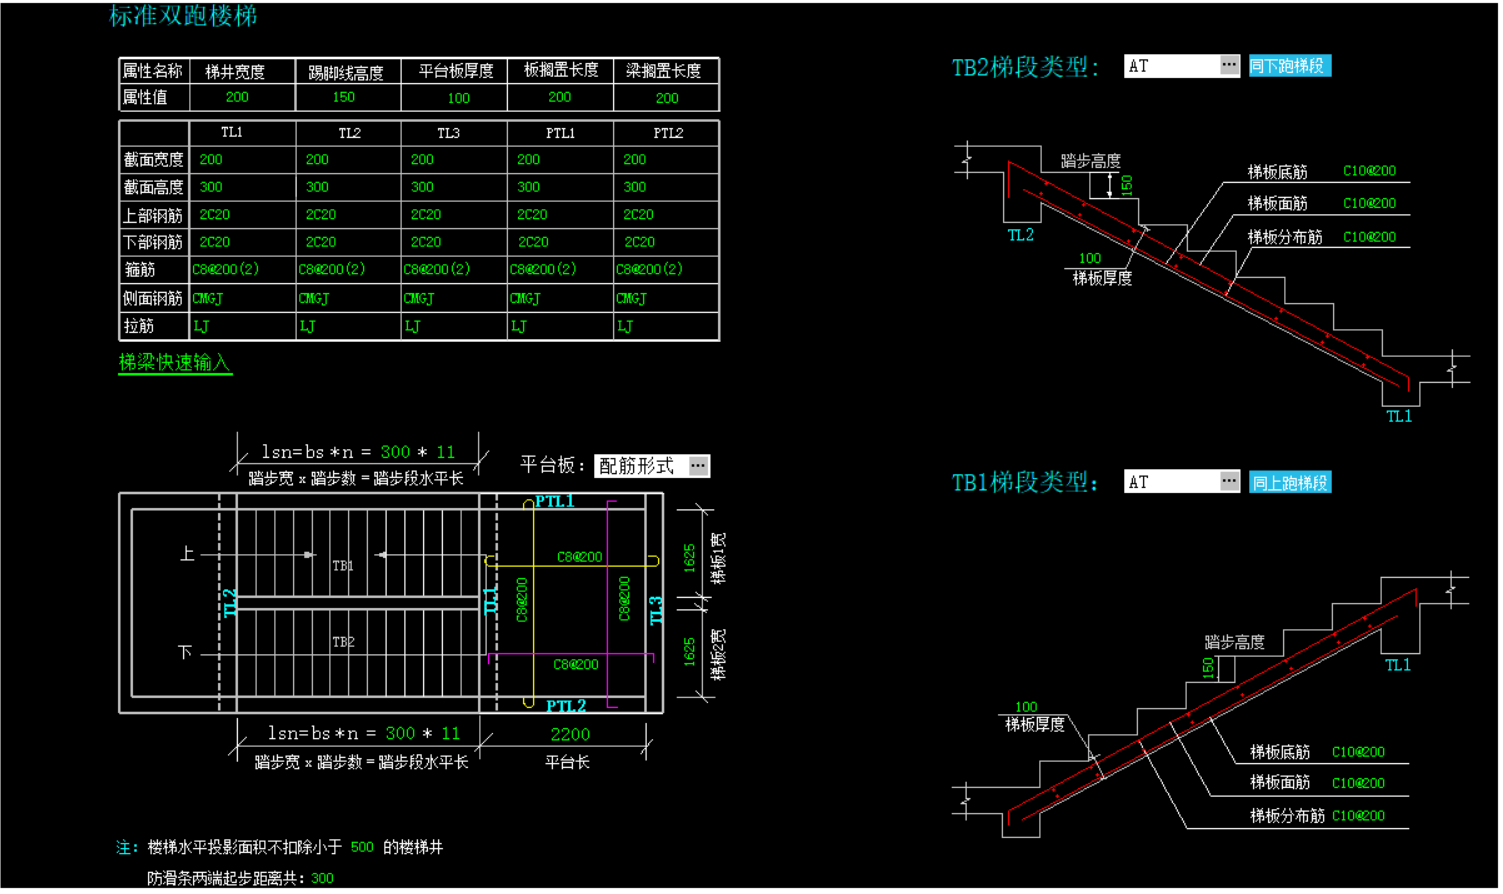Select TL1 侧面钢筋 cell CMGJ
Screen dimensions: 1503x894
tap(207, 298)
